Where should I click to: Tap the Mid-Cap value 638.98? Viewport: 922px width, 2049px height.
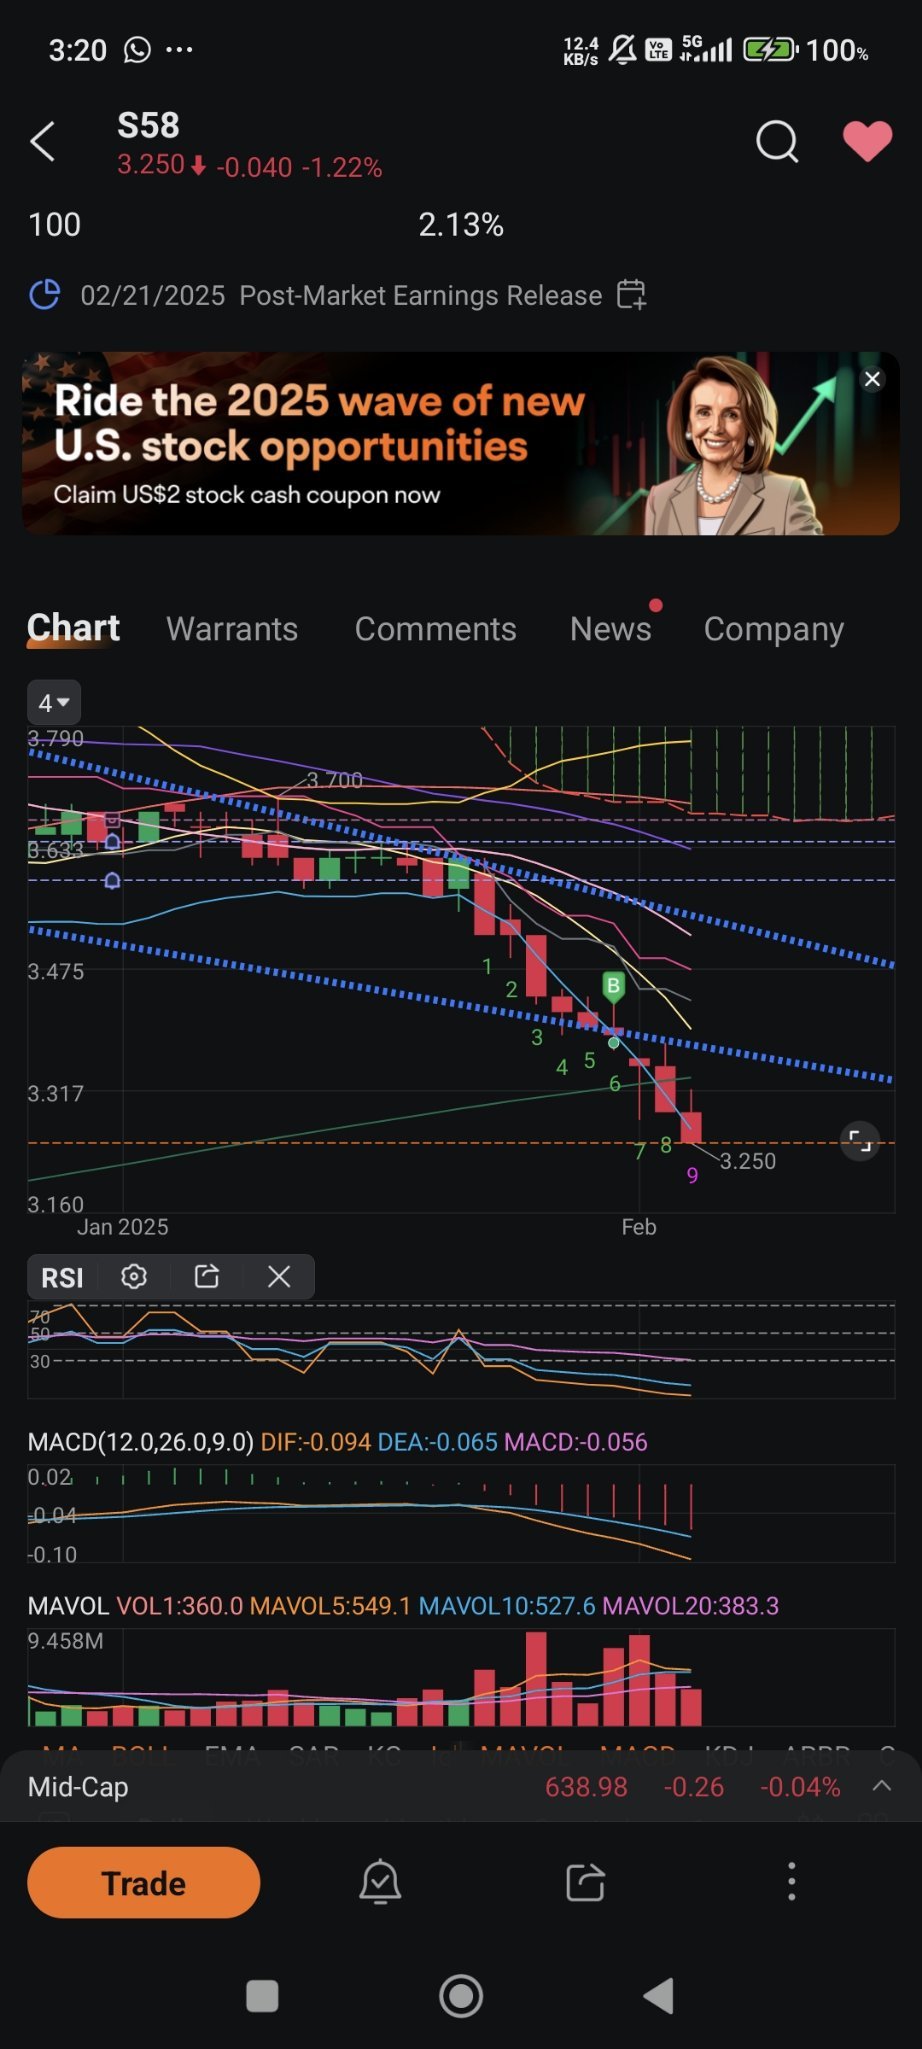coord(586,1787)
